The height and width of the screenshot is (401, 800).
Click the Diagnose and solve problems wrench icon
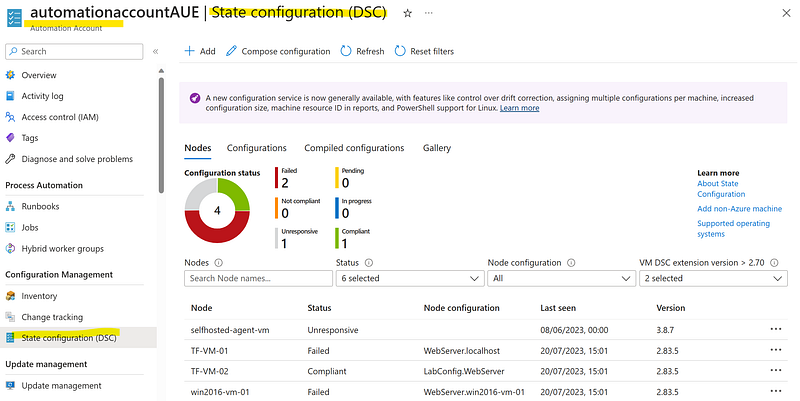[10, 159]
